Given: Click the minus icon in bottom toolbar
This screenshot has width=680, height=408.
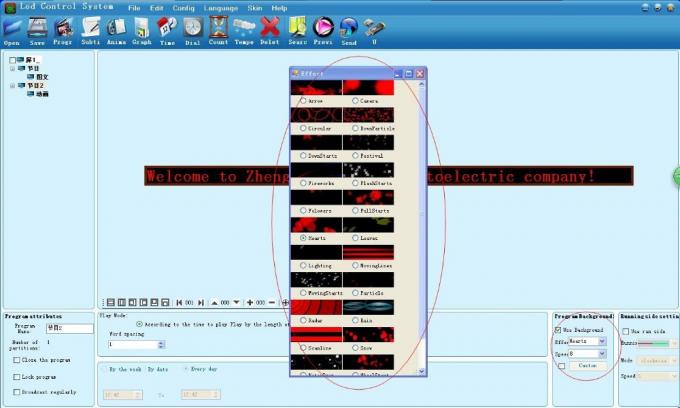Looking at the screenshot, I should [x=272, y=302].
